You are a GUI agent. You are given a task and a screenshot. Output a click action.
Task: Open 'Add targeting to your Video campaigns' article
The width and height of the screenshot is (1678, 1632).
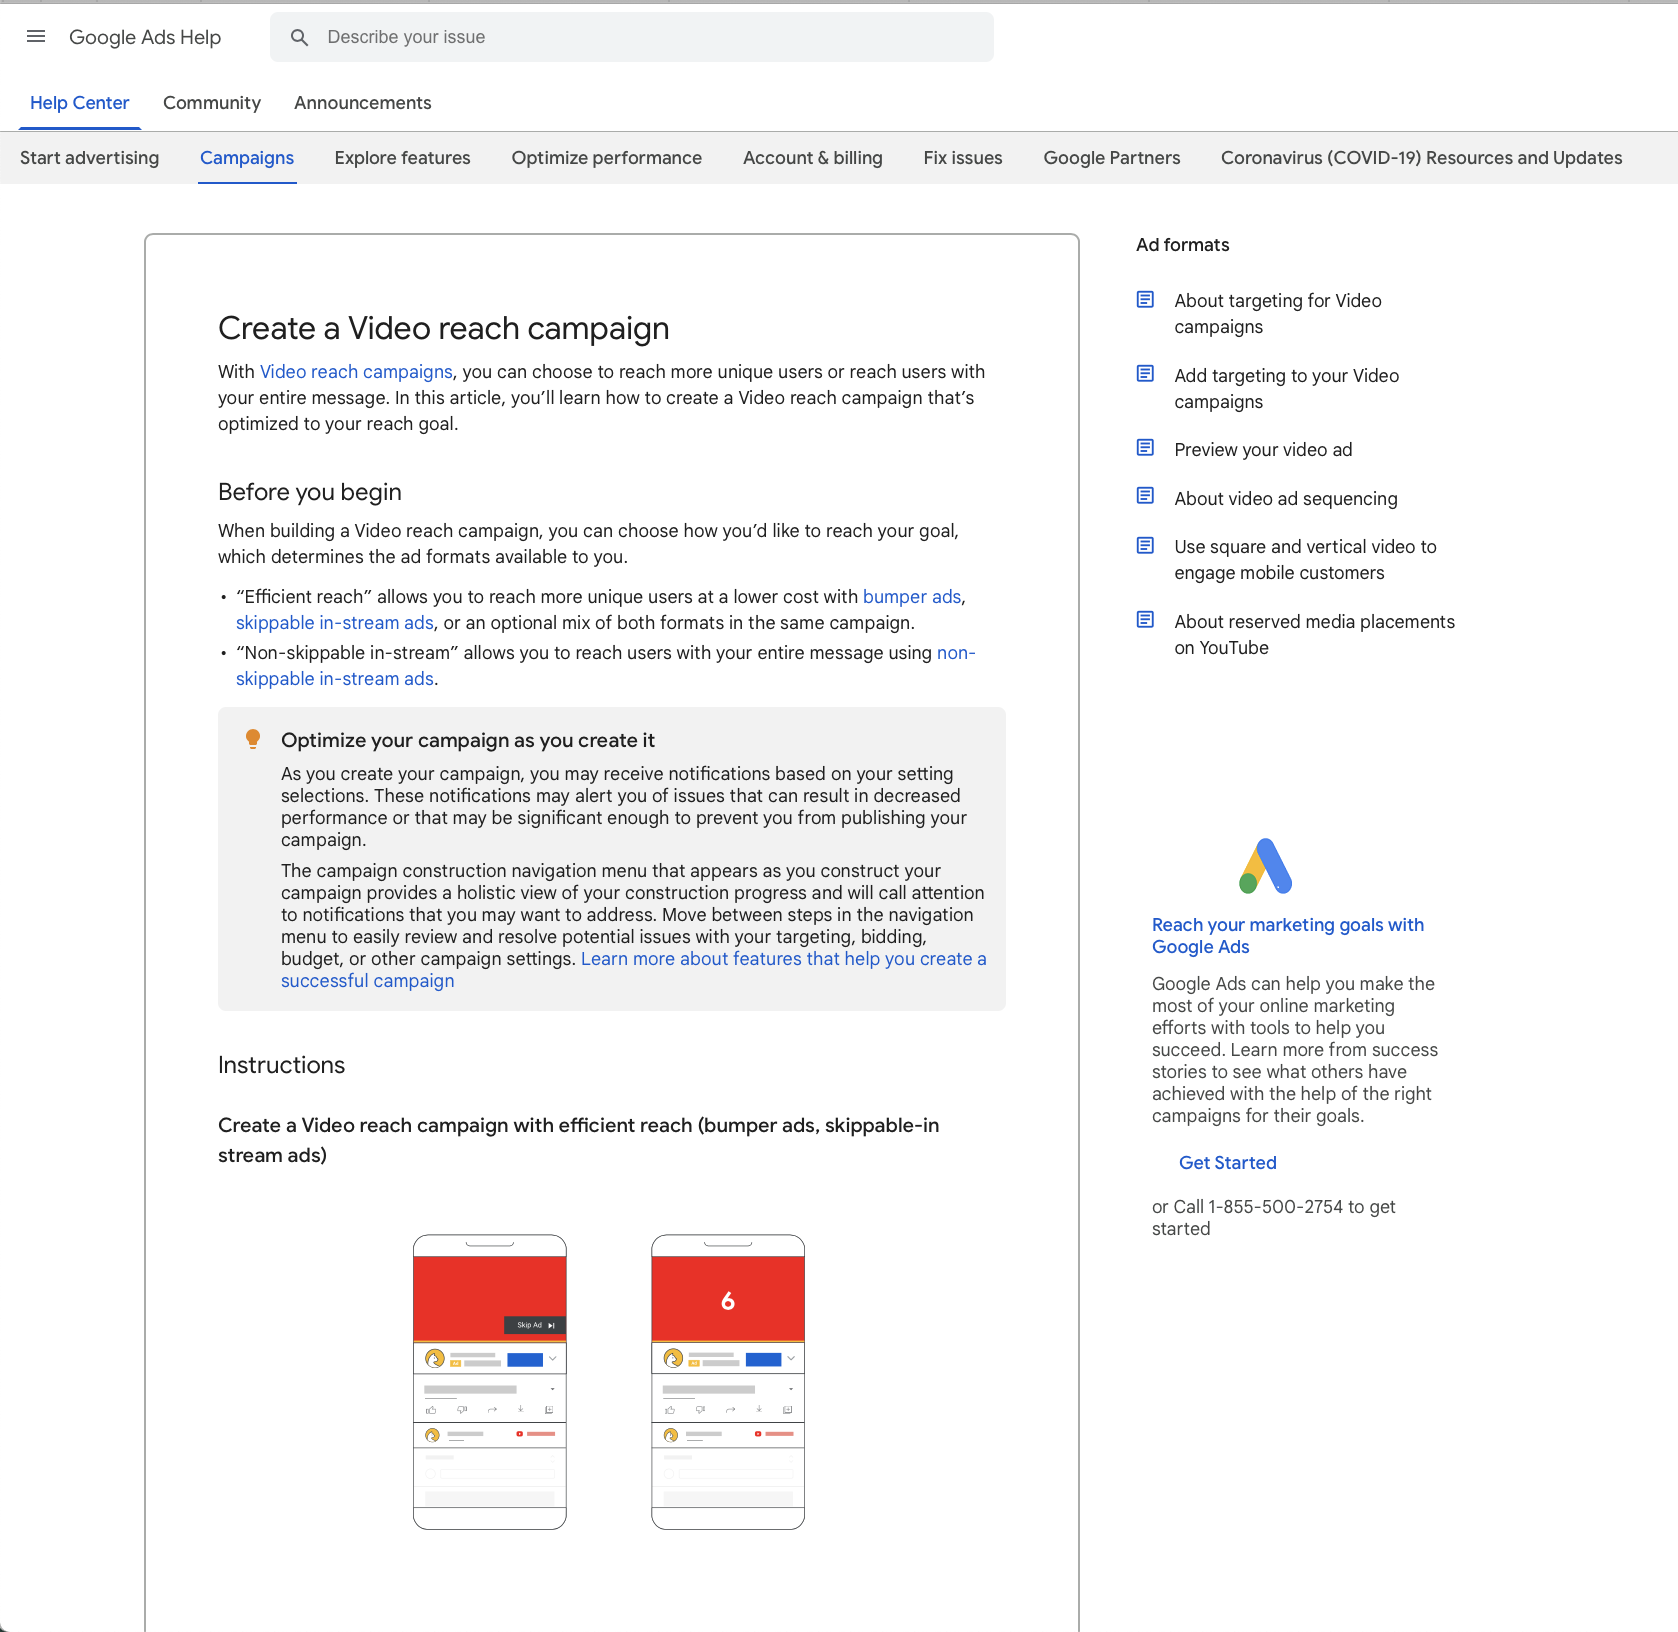[1286, 389]
